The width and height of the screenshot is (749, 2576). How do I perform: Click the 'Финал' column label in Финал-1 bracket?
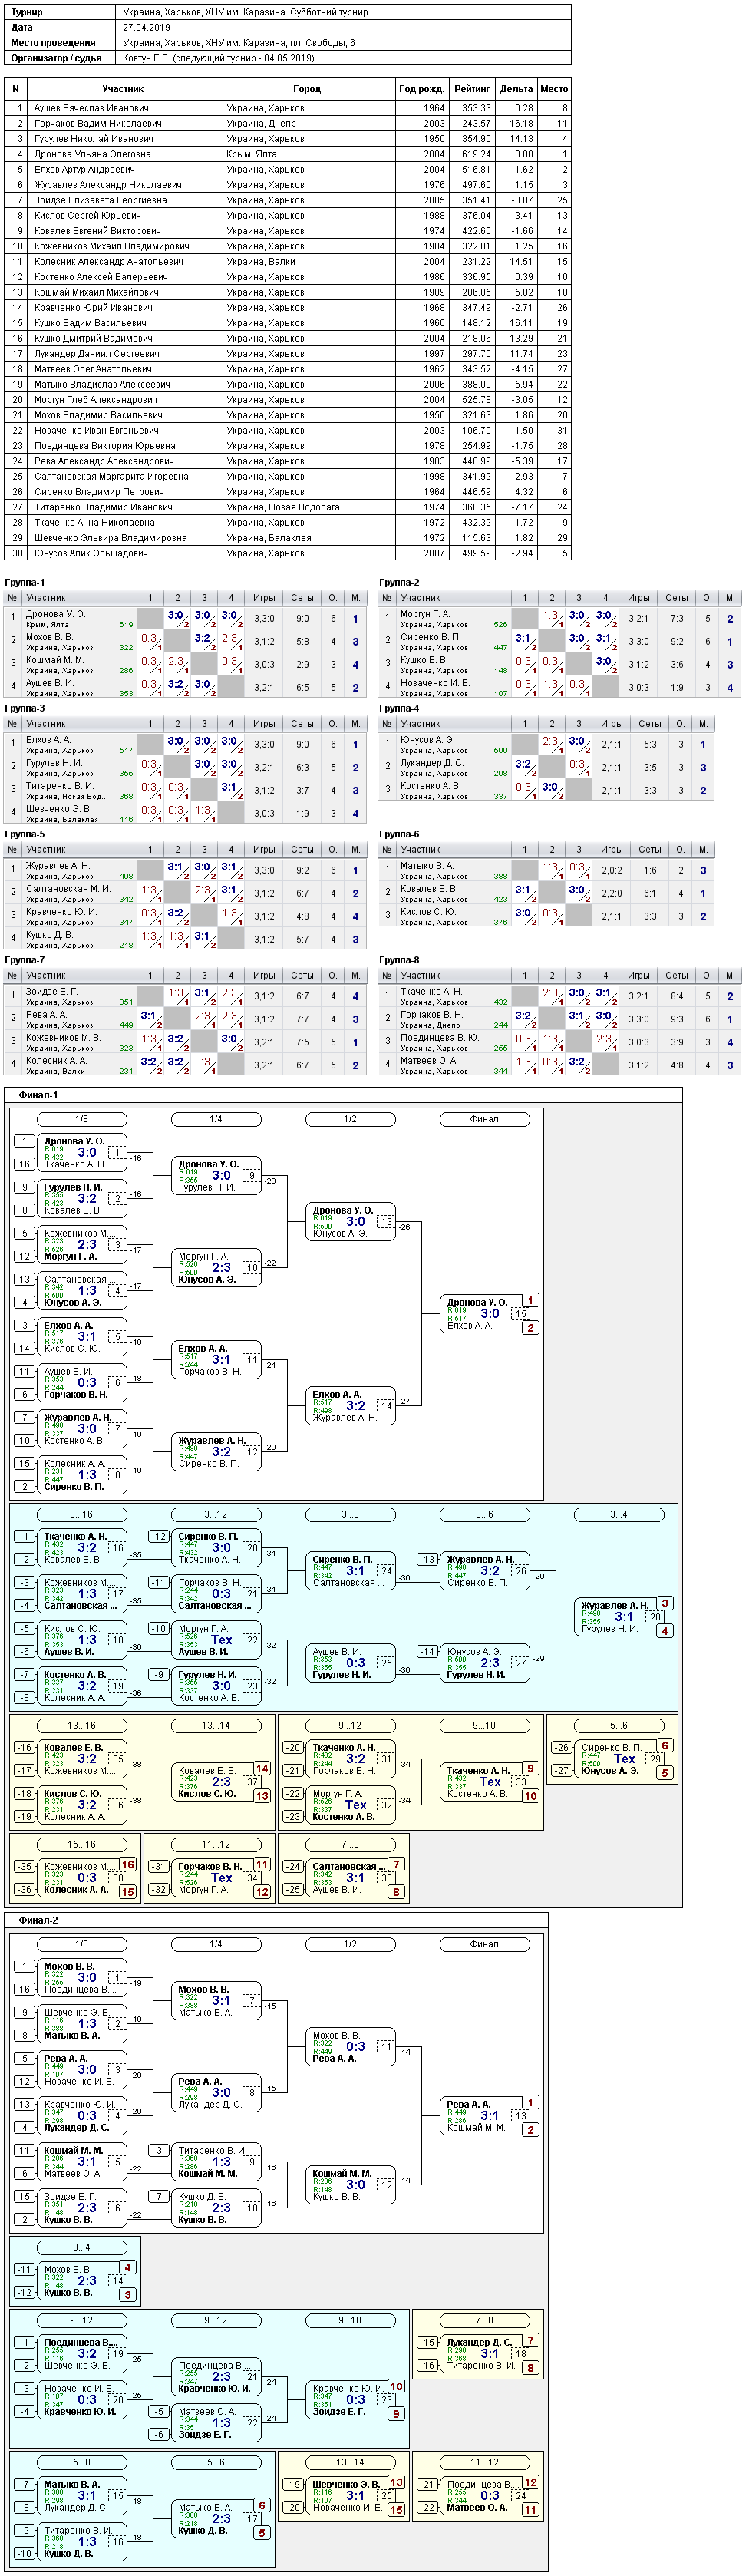click(x=484, y=1119)
